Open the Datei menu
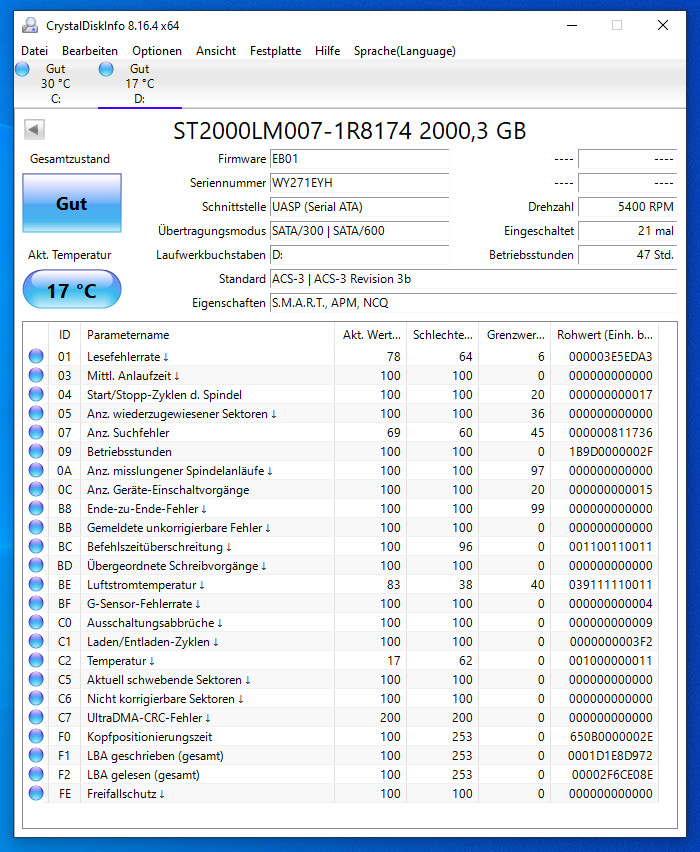700x852 pixels. (x=34, y=51)
